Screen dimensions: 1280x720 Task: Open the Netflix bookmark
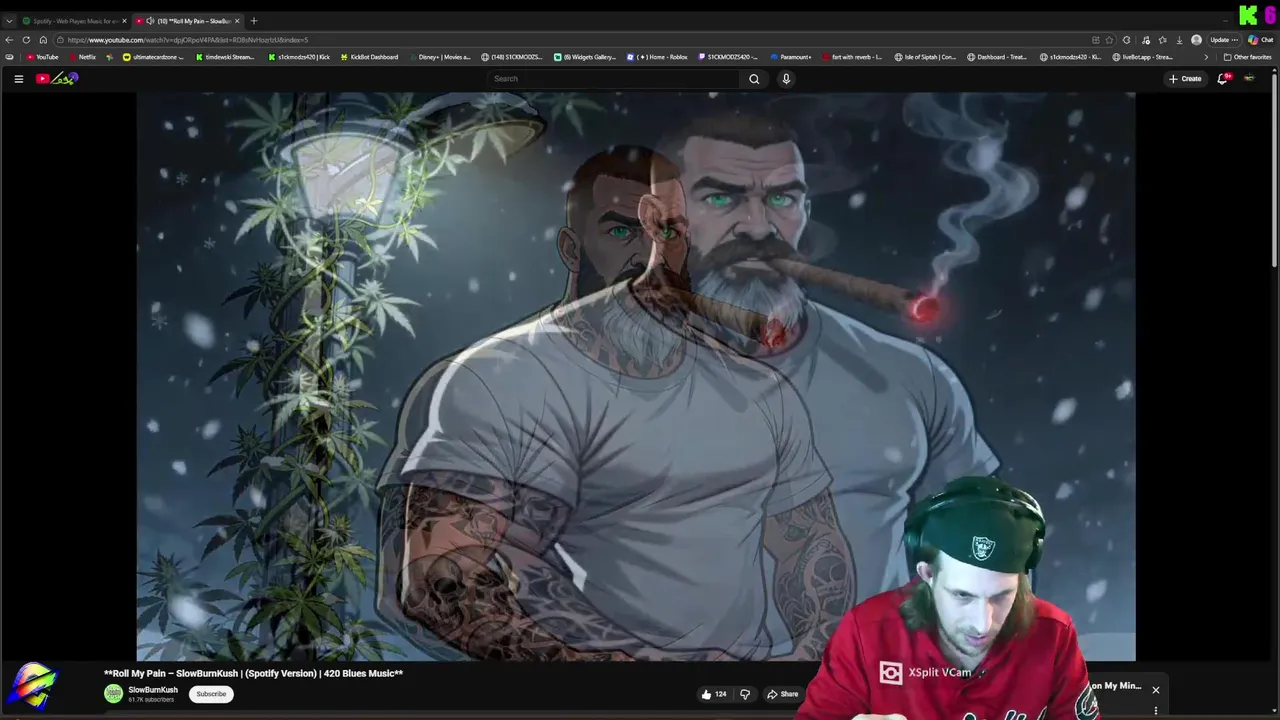[81, 57]
